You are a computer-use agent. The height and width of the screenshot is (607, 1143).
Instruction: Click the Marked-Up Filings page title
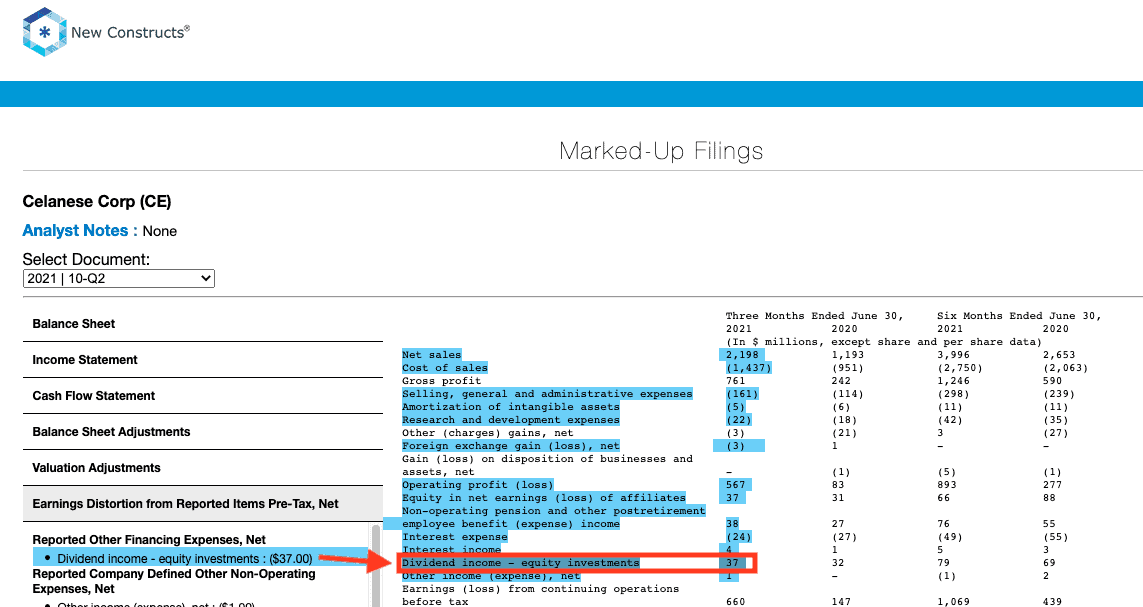(661, 151)
